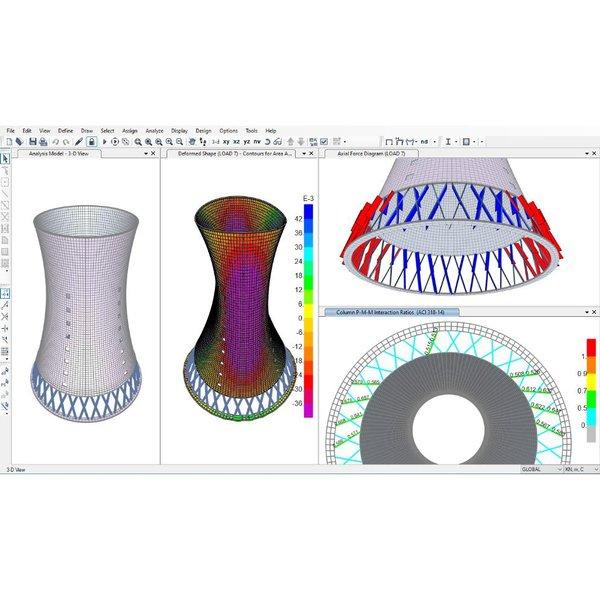The image size is (600, 600).
Task: Expand Analysis Model view dropdown arrow
Action: 146,153
